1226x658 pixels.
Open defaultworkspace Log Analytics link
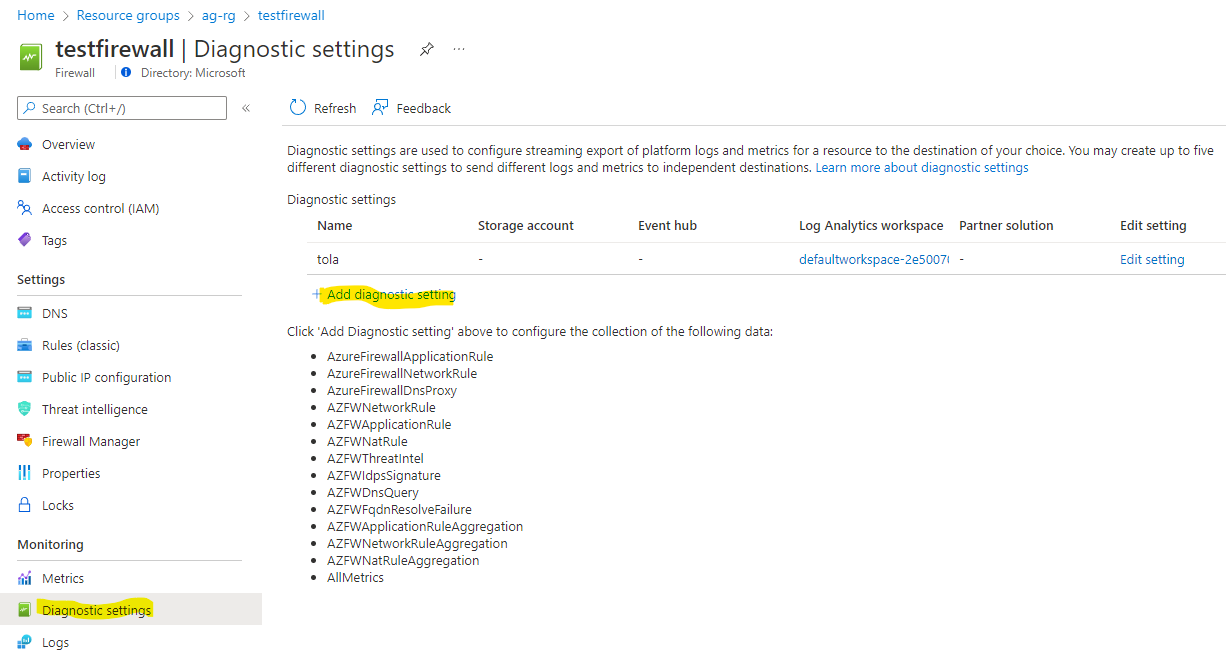[873, 259]
